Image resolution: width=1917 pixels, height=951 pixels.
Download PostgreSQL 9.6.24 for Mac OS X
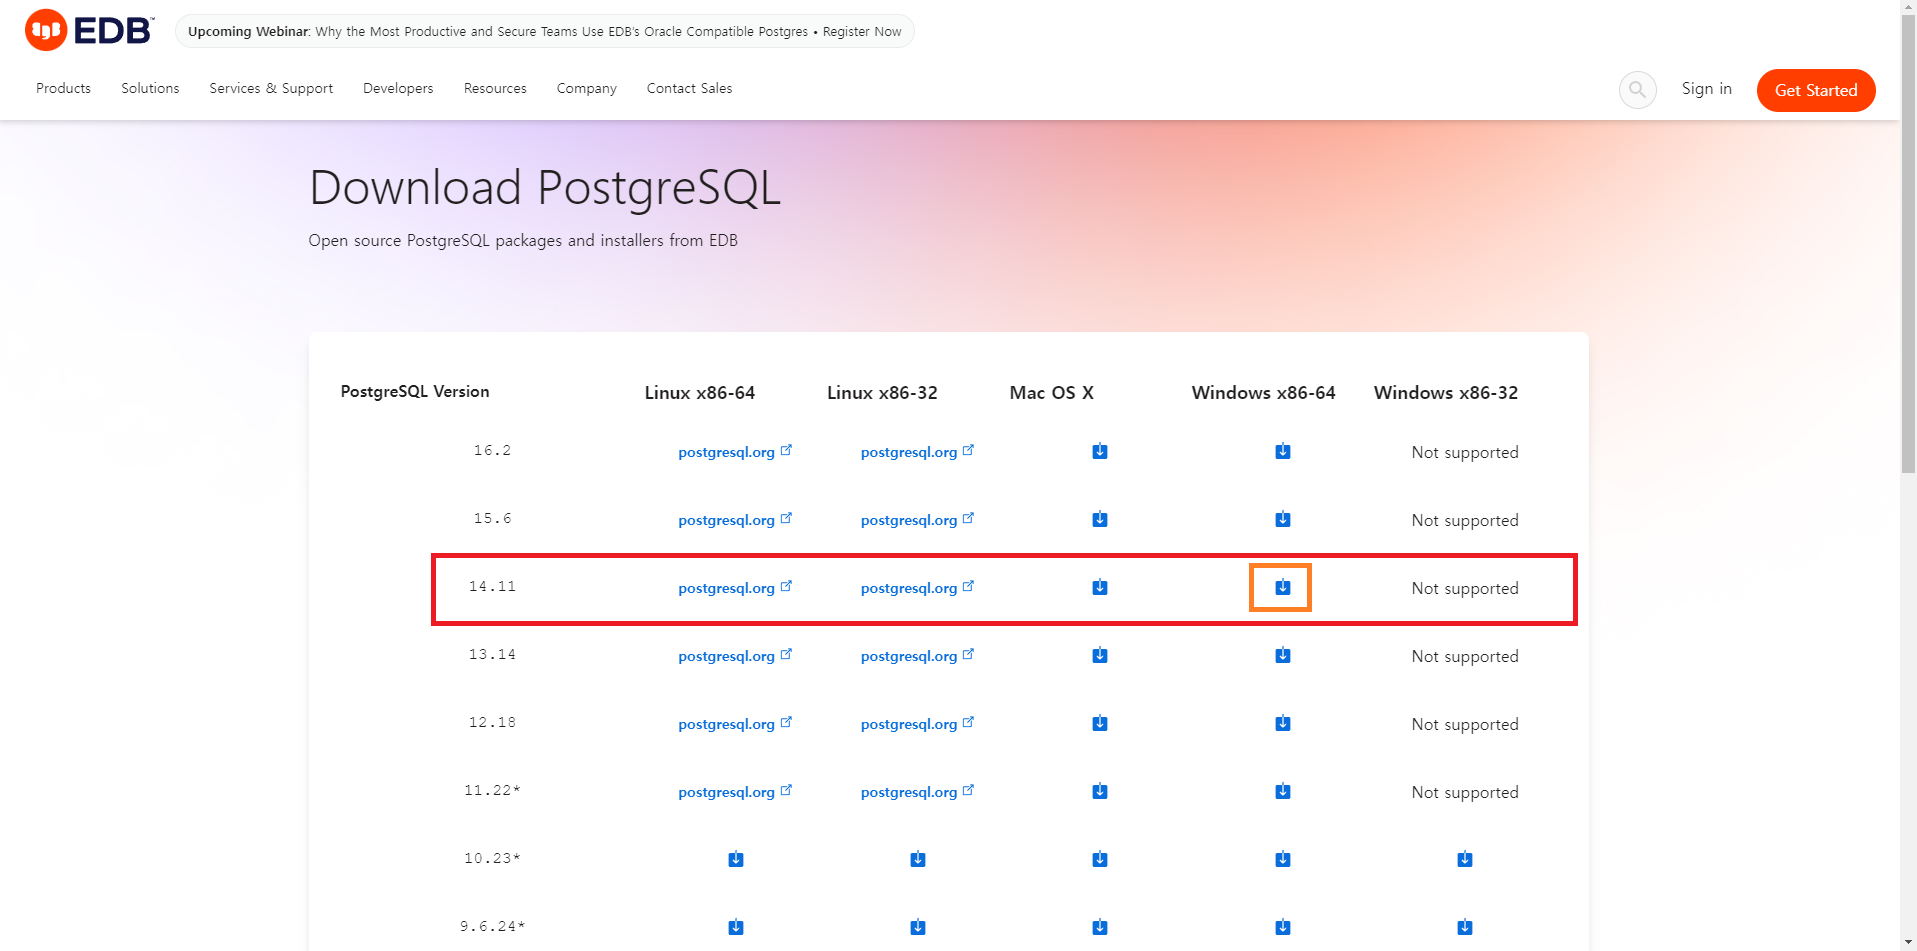pos(1100,928)
